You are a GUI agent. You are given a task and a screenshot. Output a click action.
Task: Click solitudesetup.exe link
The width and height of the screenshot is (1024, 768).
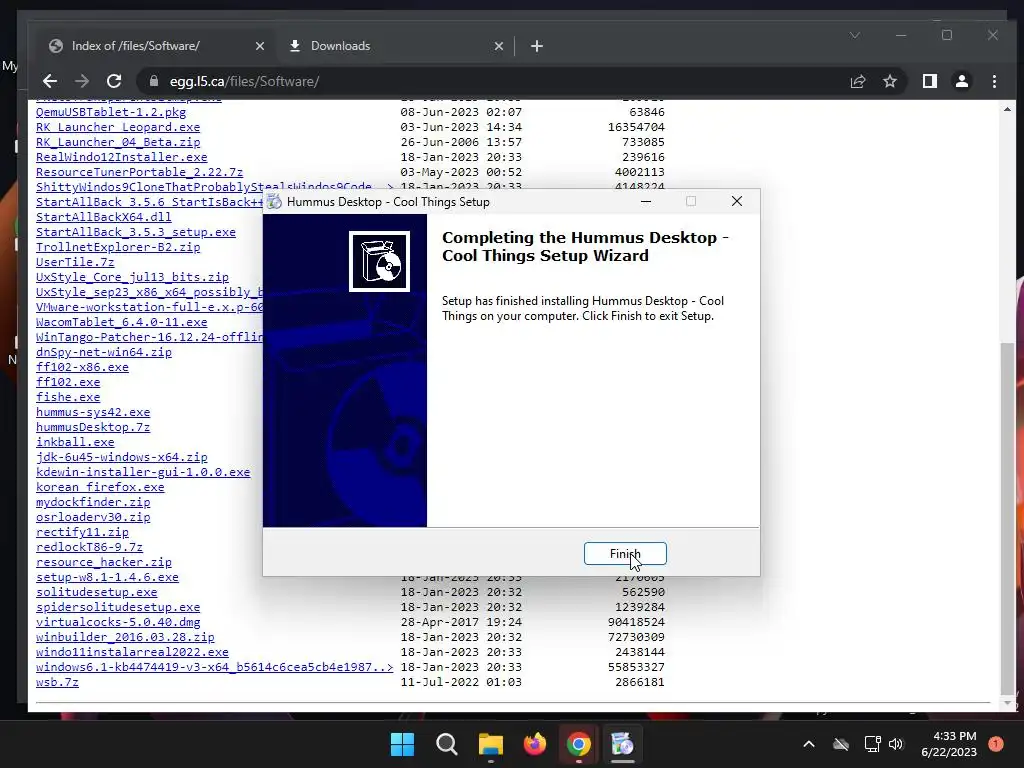97,593
